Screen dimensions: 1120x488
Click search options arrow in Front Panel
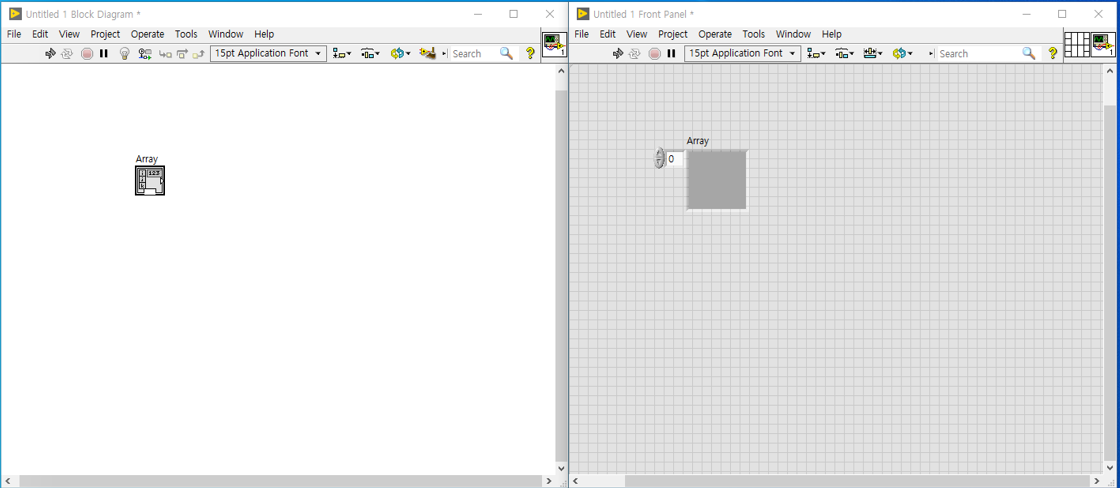pyautogui.click(x=931, y=54)
